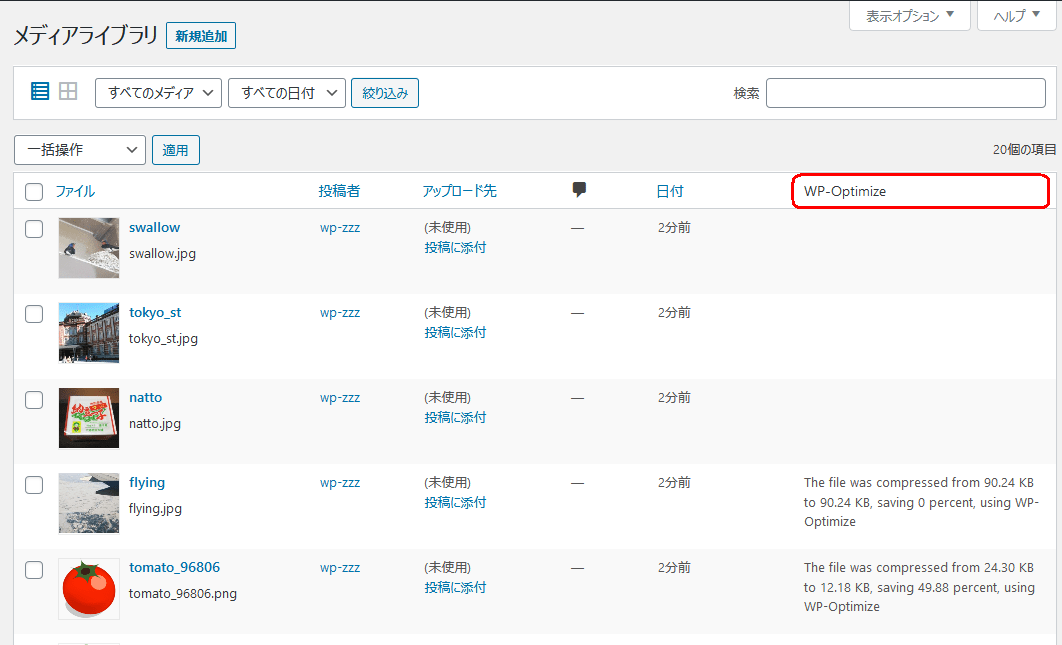The height and width of the screenshot is (645, 1062).
Task: Open the すべての日付 date dropdown
Action: (x=287, y=93)
